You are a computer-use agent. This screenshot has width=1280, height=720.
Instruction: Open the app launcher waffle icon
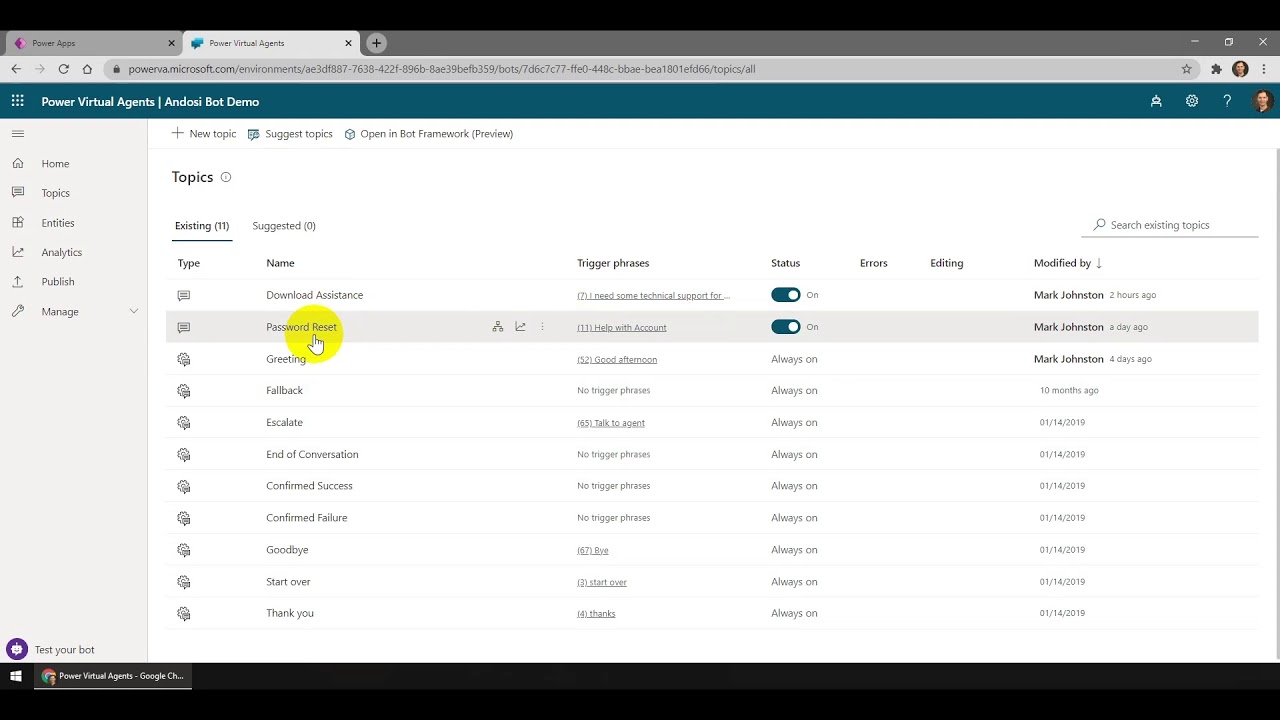(x=17, y=101)
